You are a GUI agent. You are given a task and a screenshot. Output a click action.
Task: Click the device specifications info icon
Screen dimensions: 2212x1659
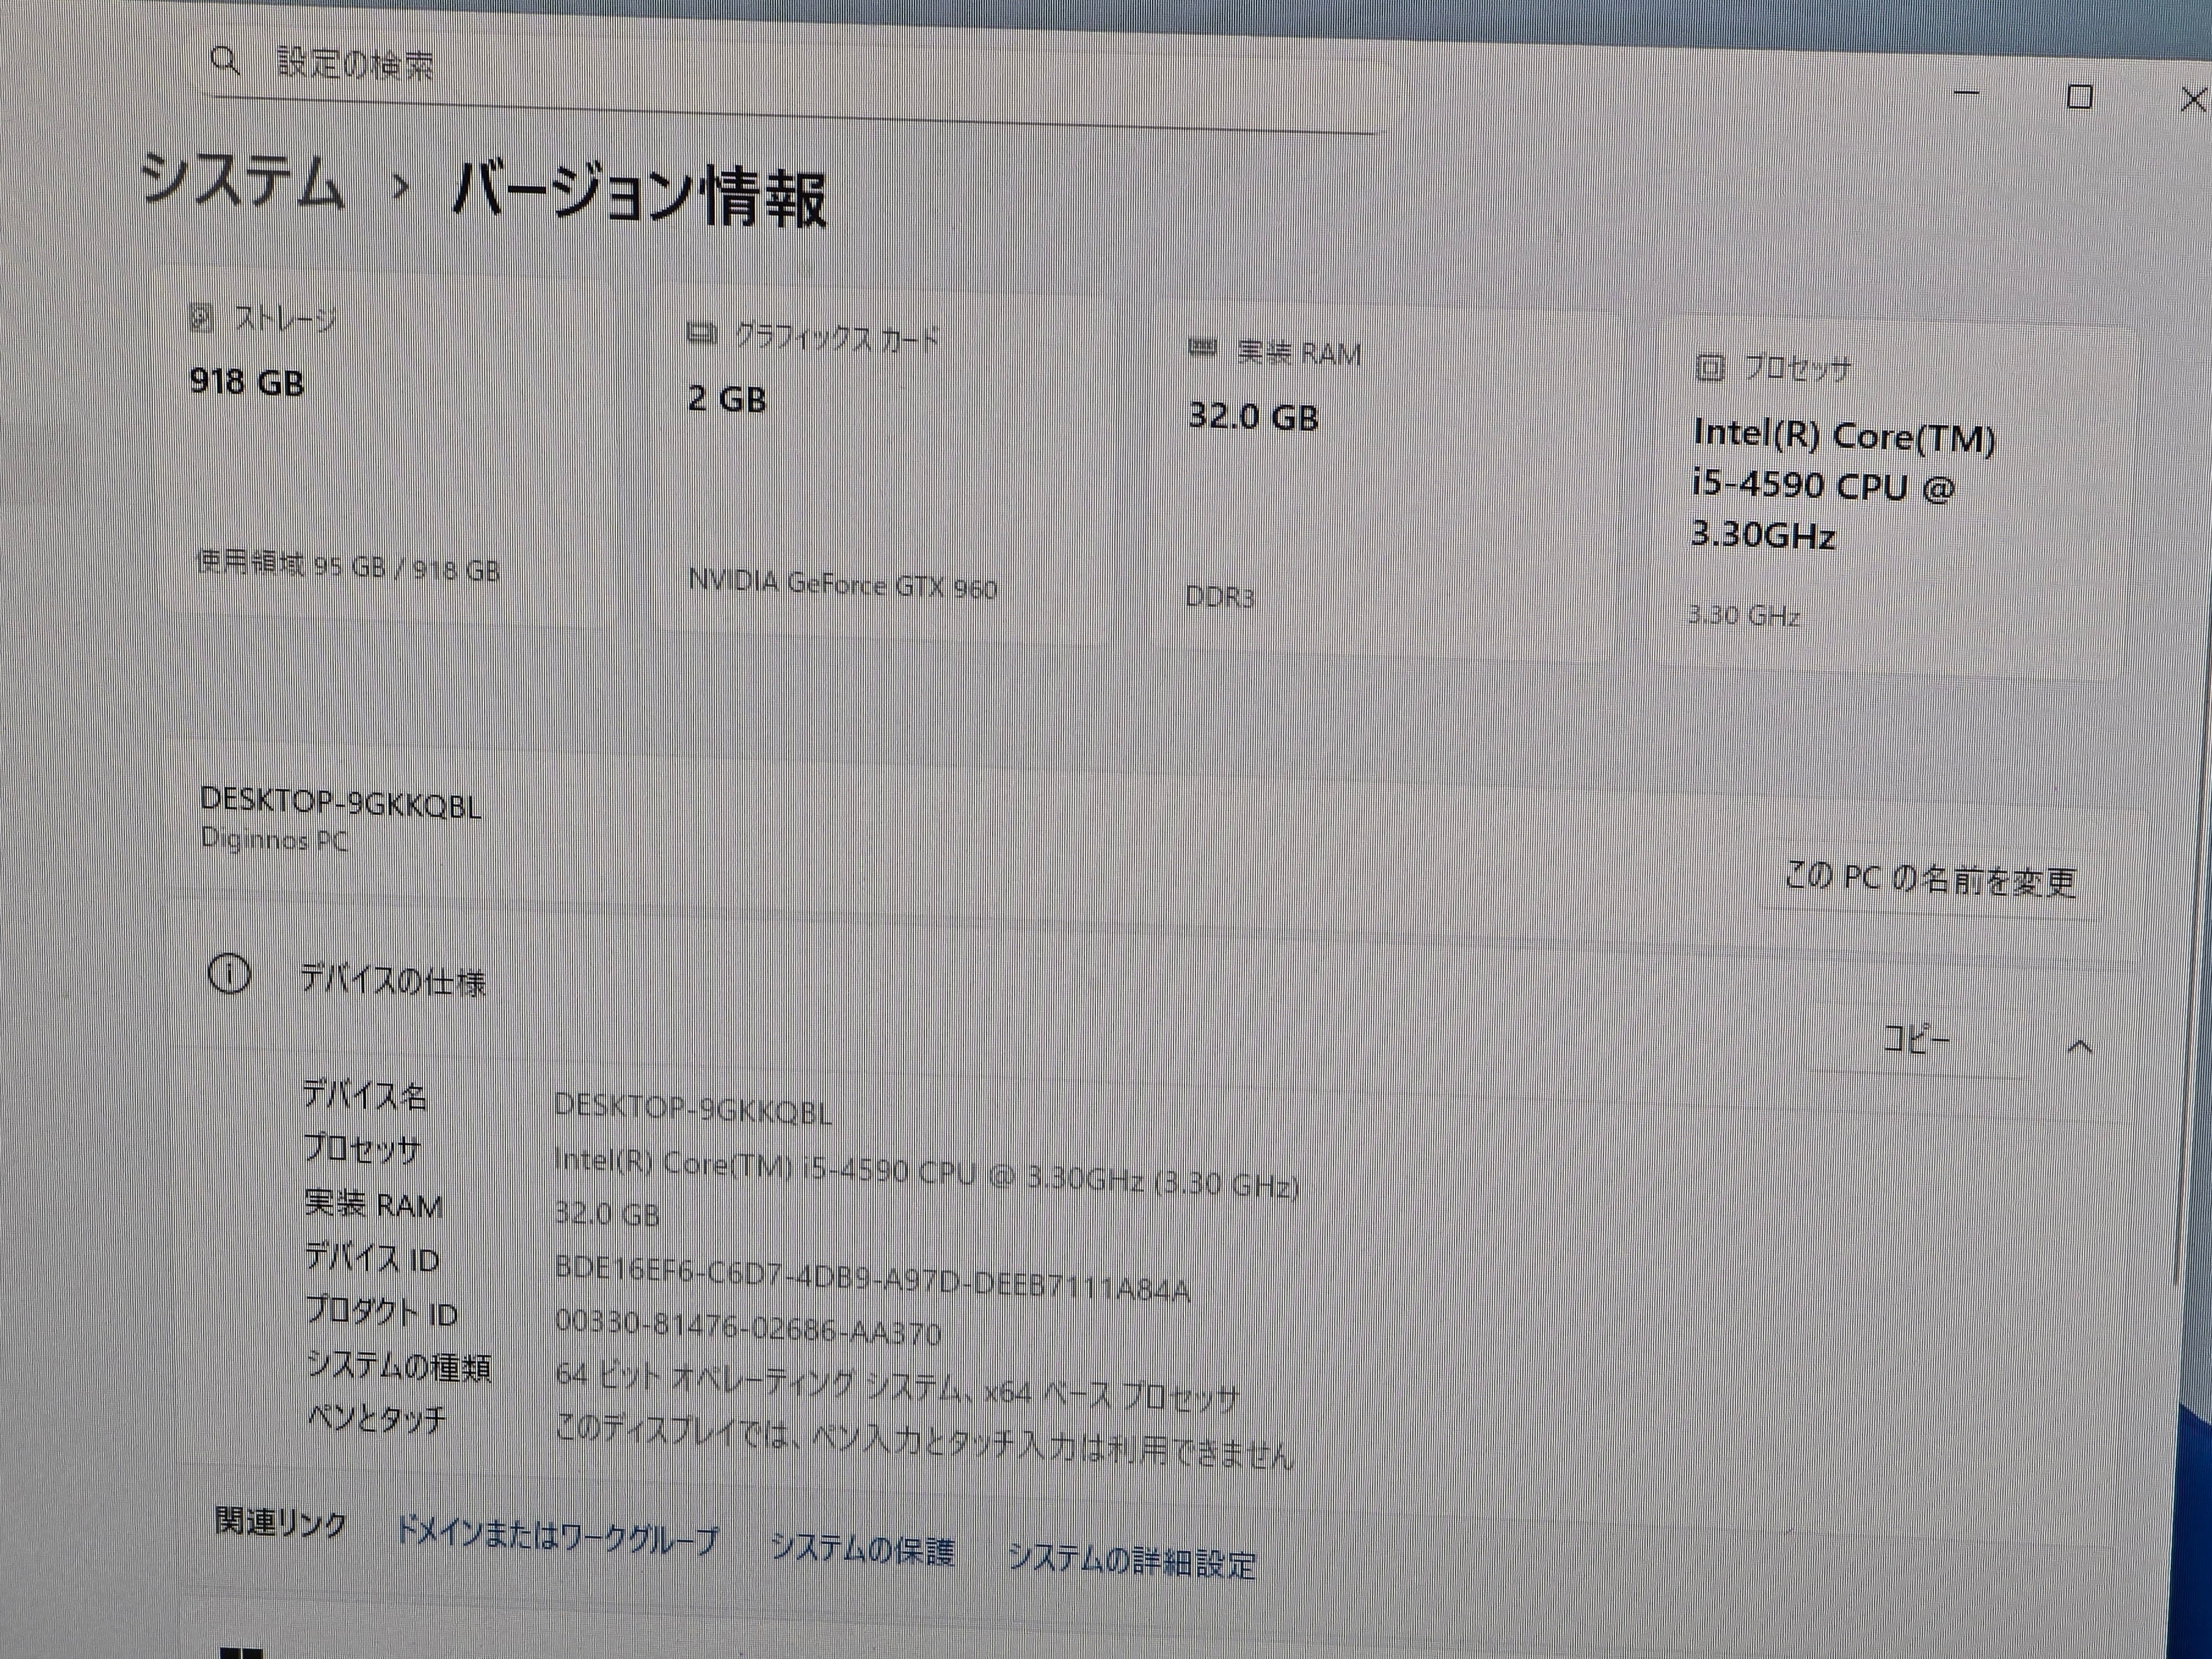pyautogui.click(x=229, y=974)
